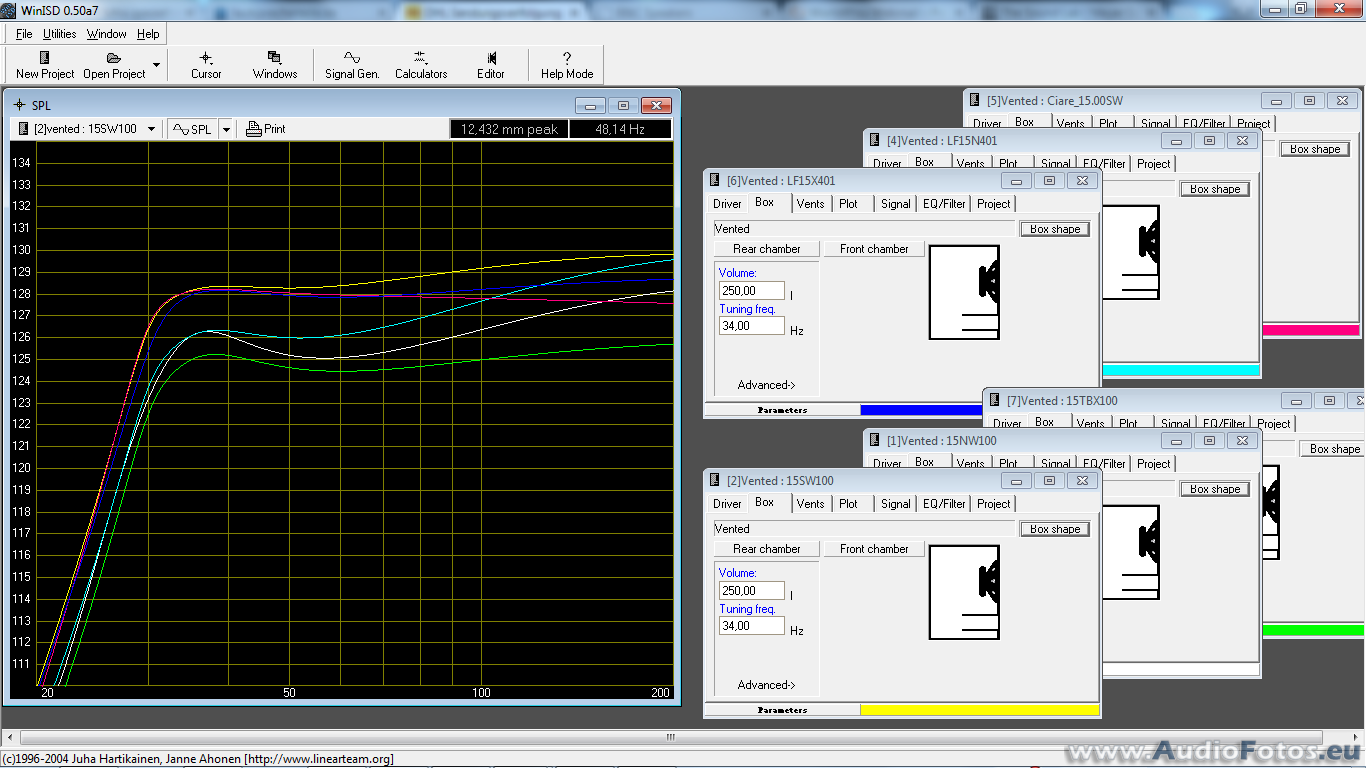This screenshot has width=1366, height=768.
Task: Open Project tab in 15SW100 window
Action: click(x=994, y=504)
